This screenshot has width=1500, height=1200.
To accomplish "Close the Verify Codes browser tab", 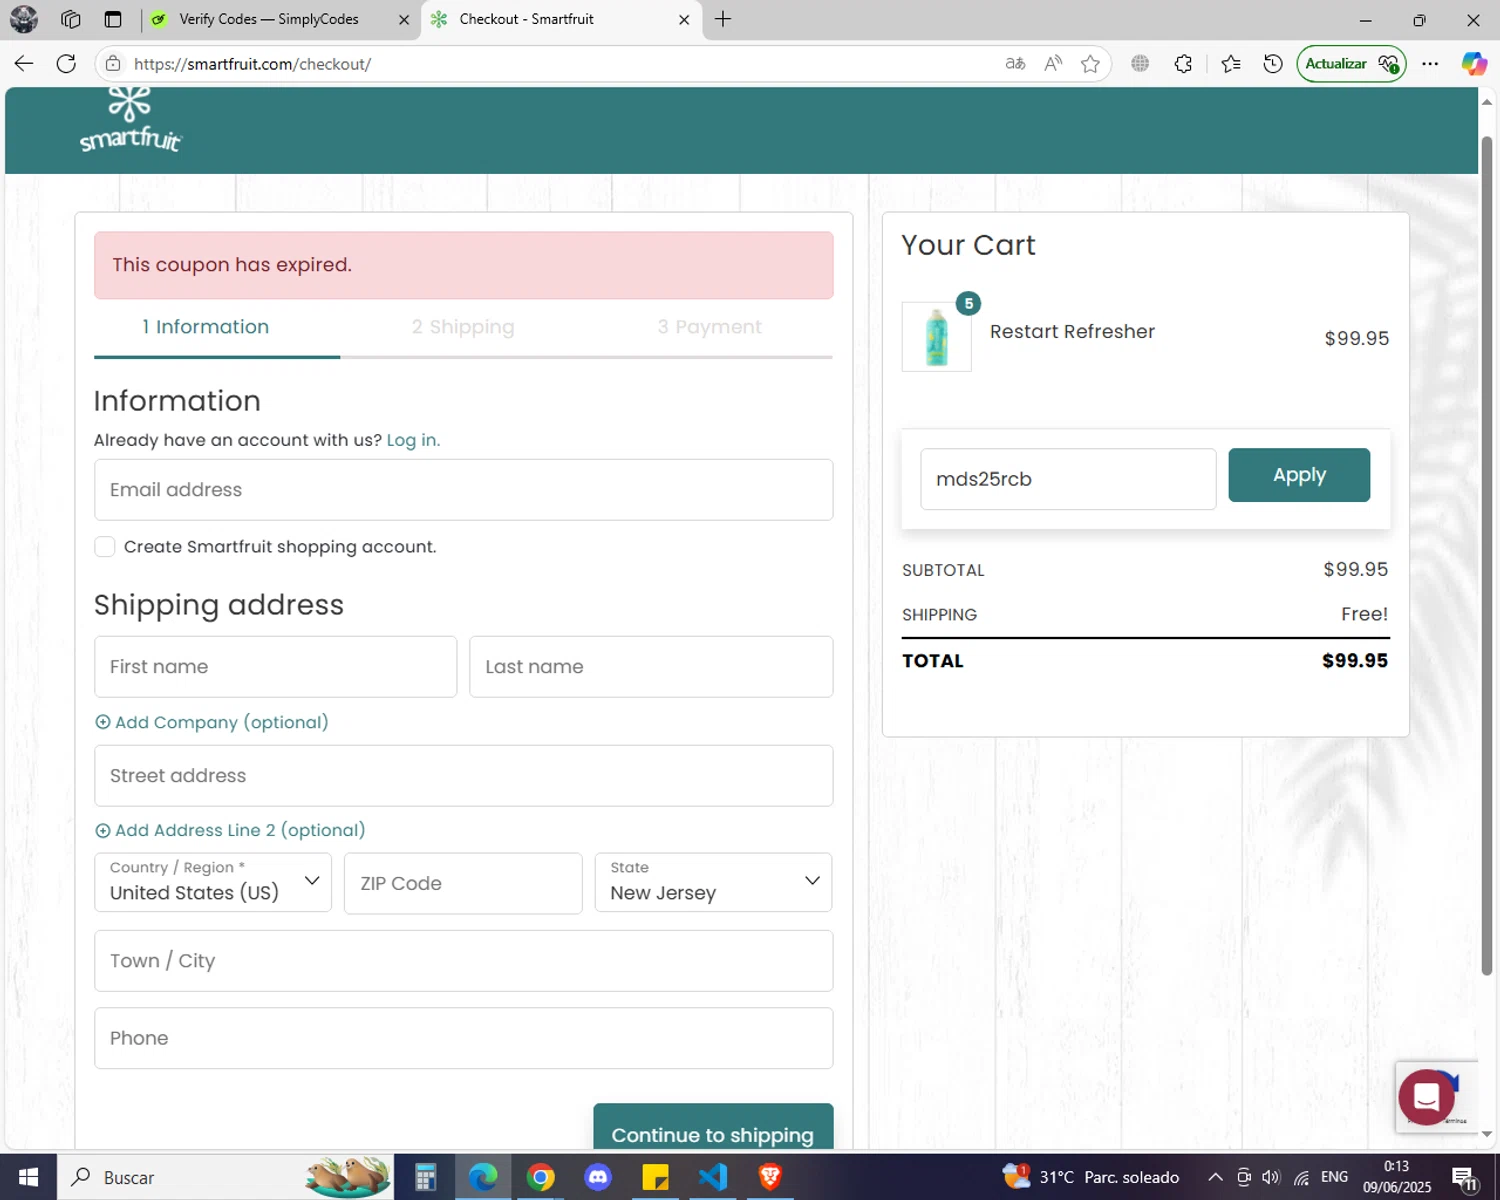I will 404,19.
